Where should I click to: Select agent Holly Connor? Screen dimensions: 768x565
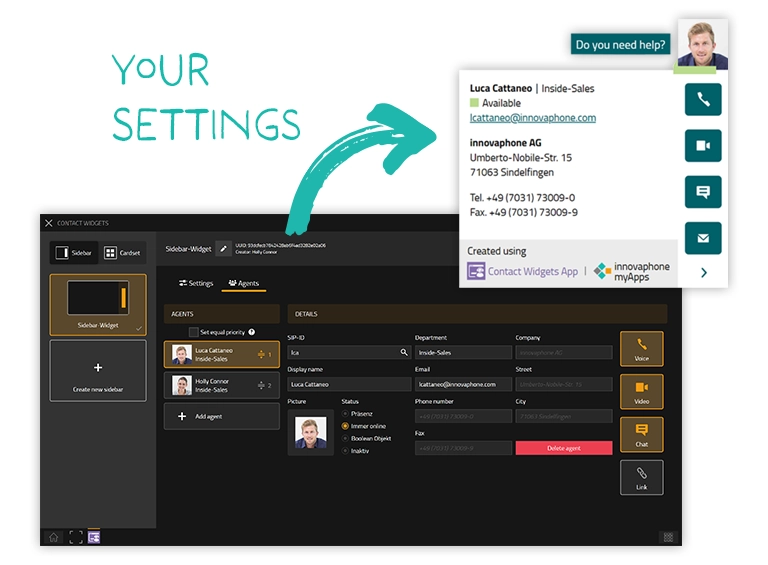pos(222,385)
